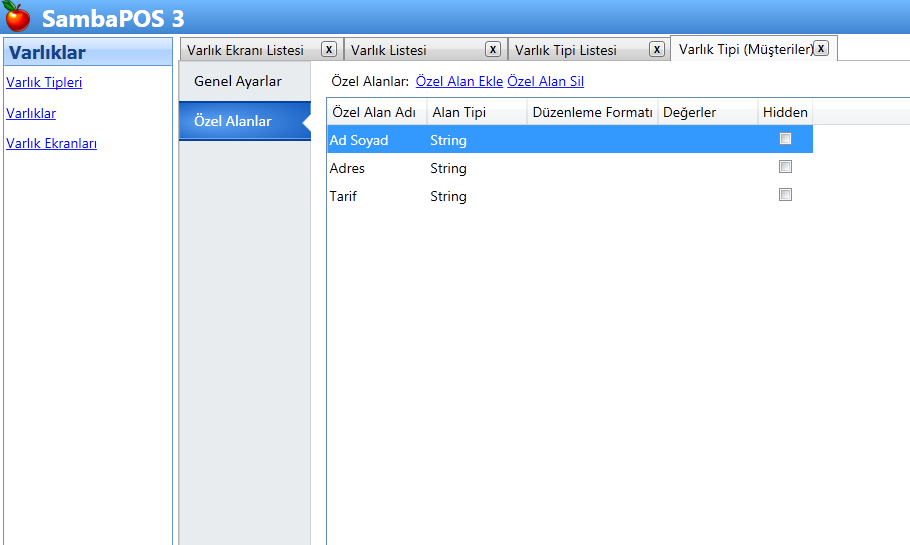The image size is (910, 545).
Task: Close the Varlık Tipi Listesi tab
Action: pyautogui.click(x=657, y=49)
